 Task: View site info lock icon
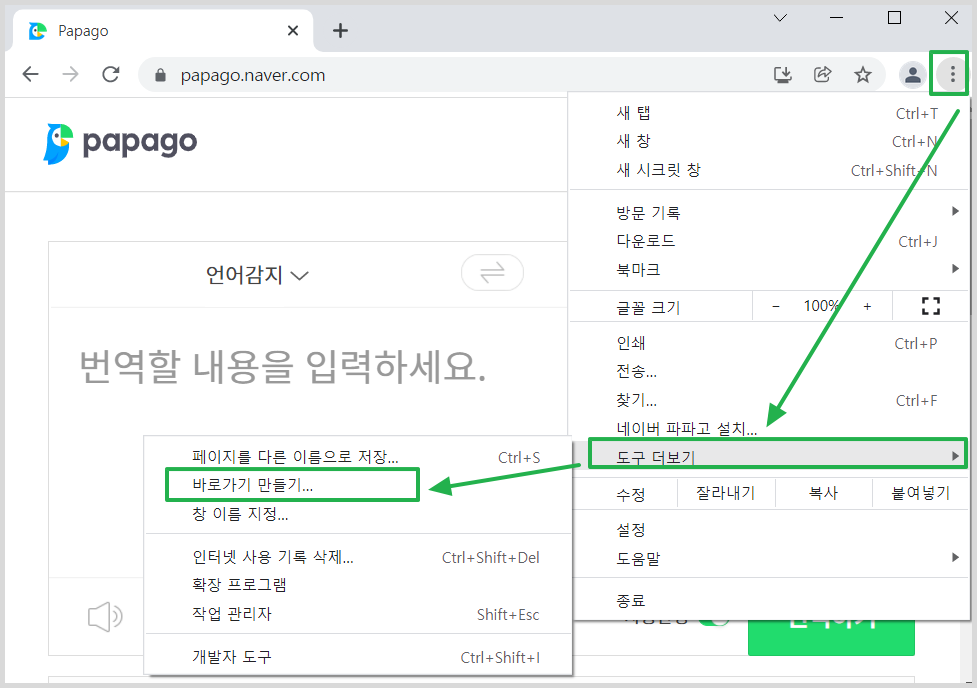coord(160,75)
